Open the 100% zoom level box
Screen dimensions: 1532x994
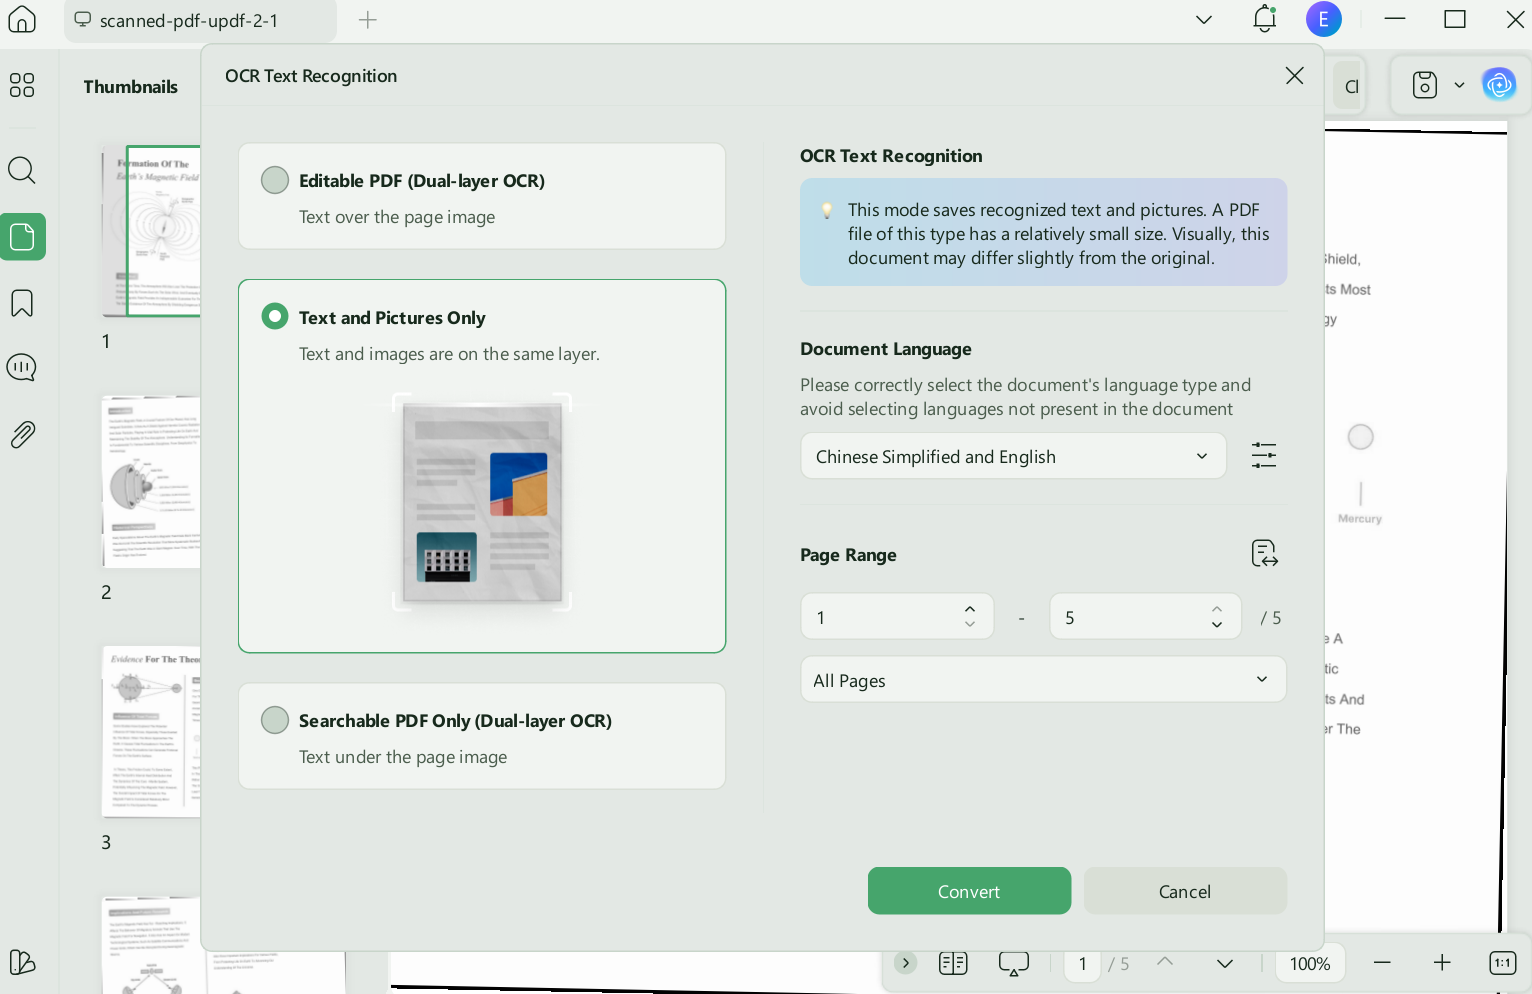(1310, 964)
